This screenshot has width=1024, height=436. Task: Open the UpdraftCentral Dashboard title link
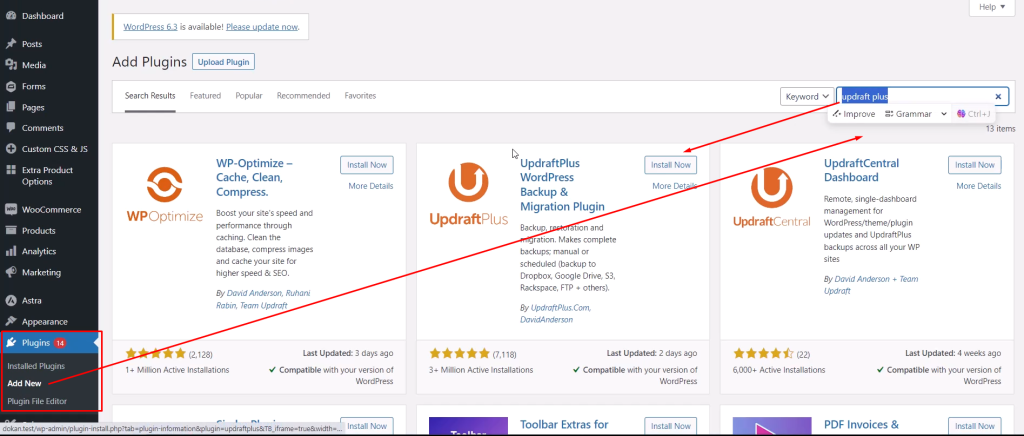coord(861,170)
